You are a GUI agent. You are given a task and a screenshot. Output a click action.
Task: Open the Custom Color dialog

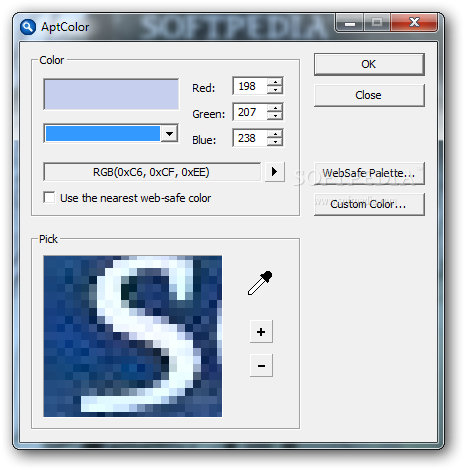pyautogui.click(x=369, y=204)
